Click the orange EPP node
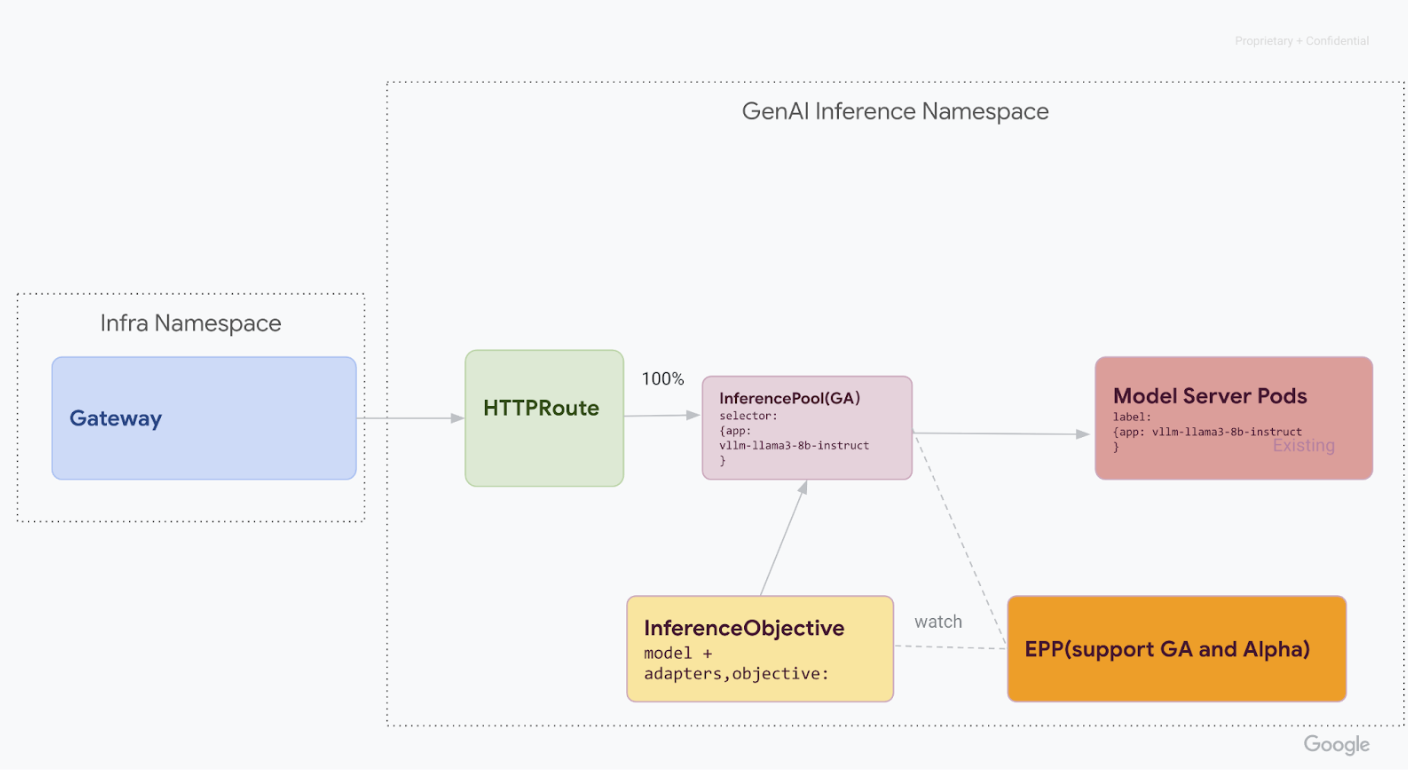 coord(1176,648)
